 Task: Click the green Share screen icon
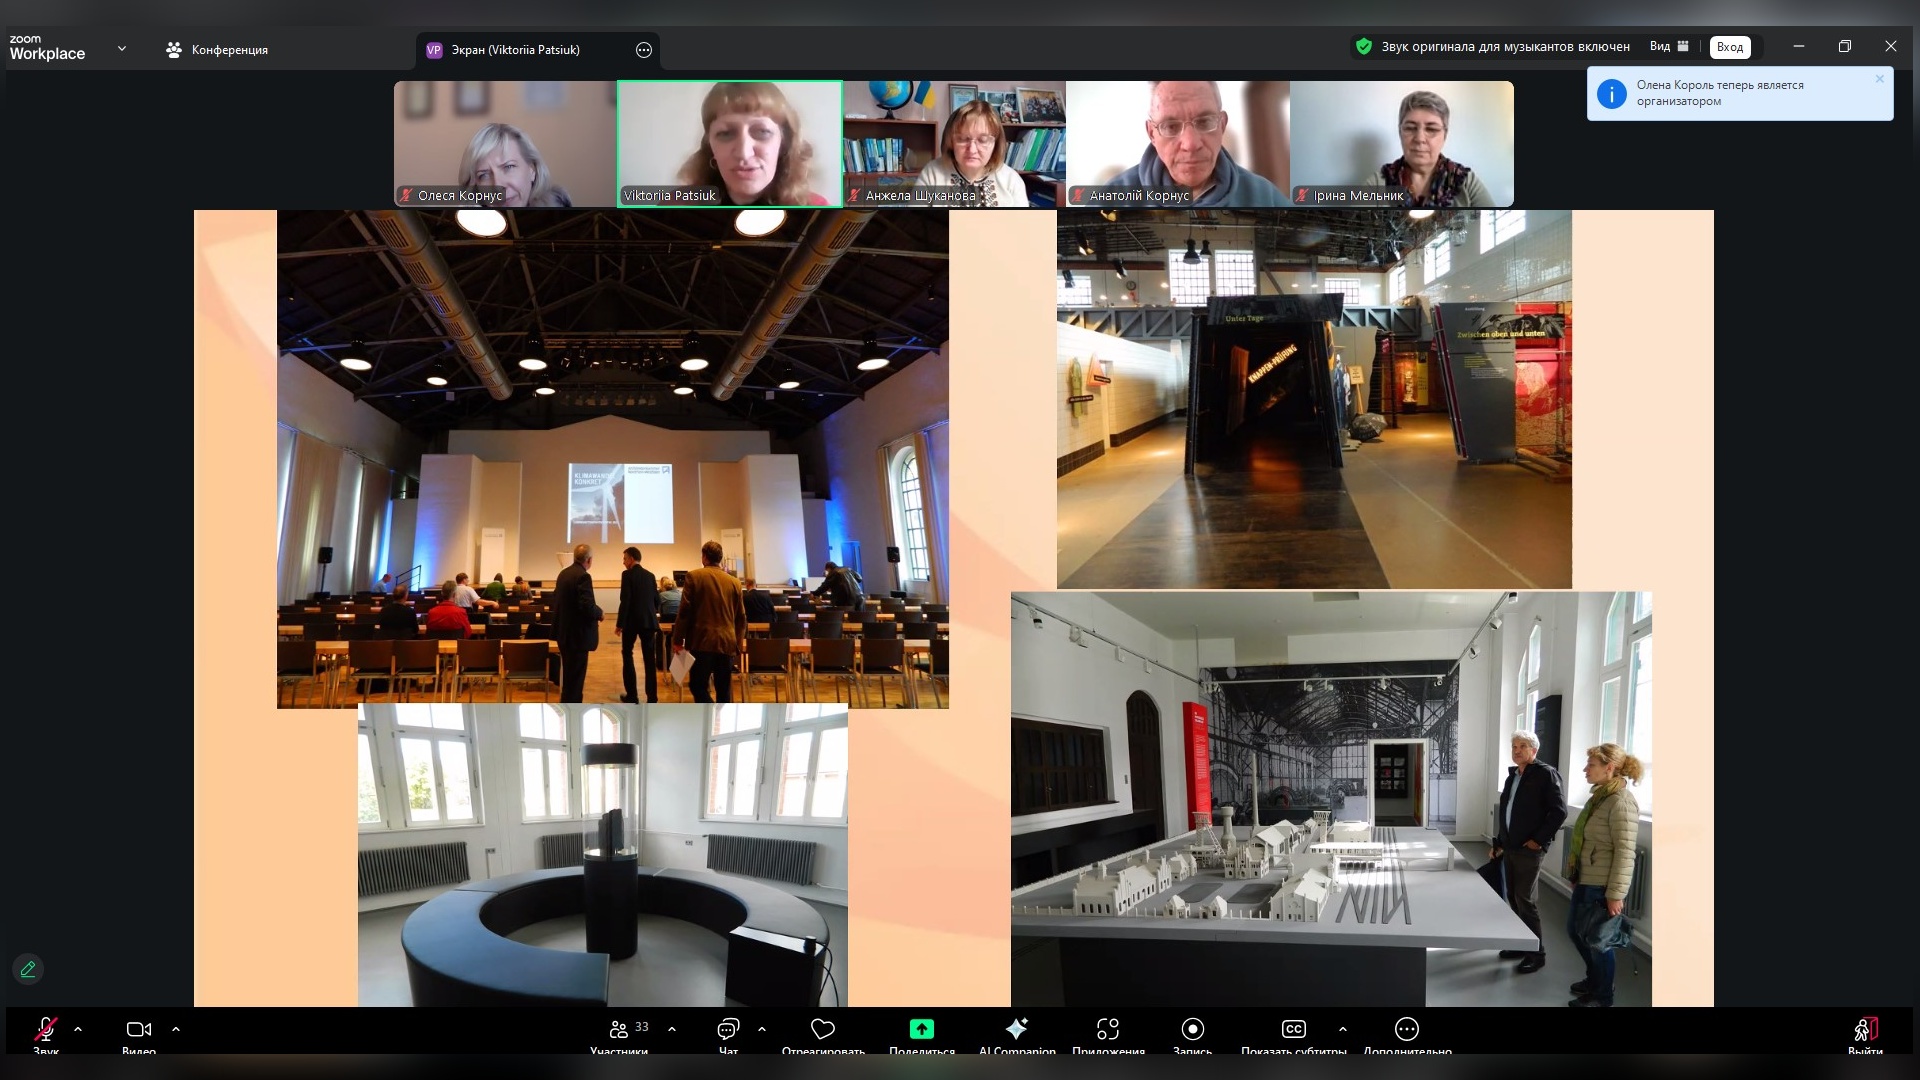pos(921,1029)
